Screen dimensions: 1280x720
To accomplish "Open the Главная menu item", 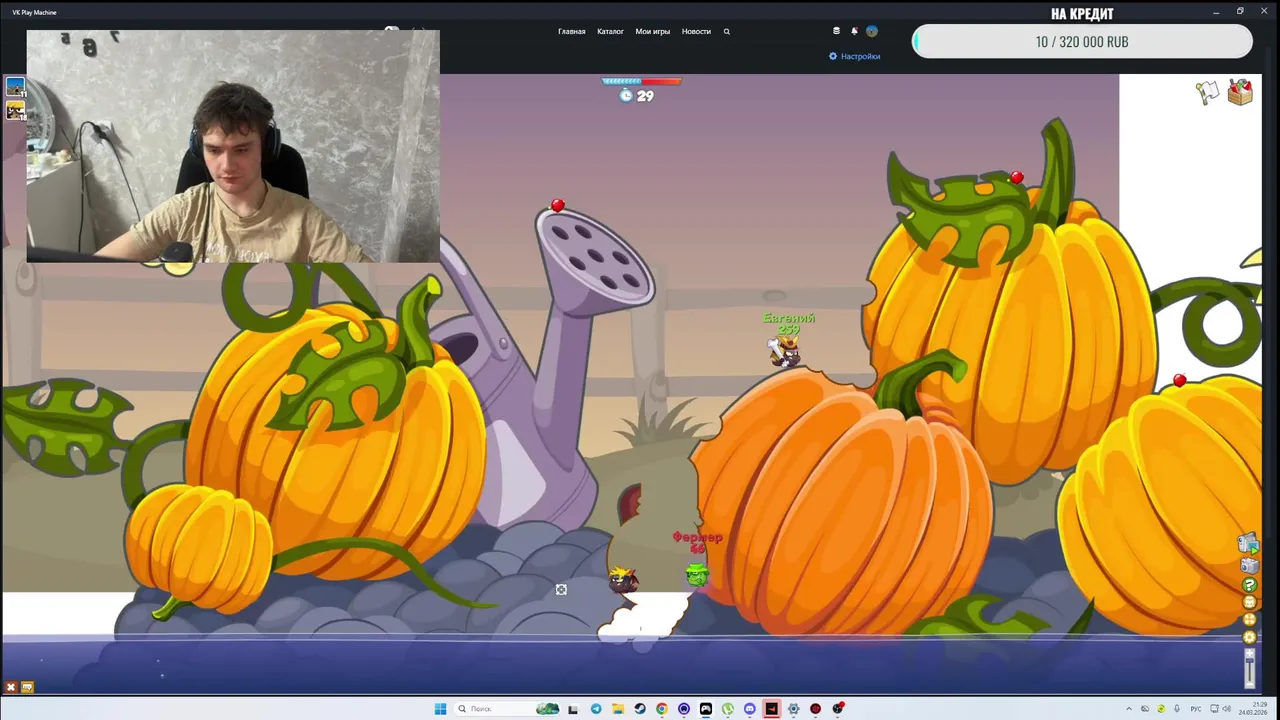I will click(x=571, y=31).
